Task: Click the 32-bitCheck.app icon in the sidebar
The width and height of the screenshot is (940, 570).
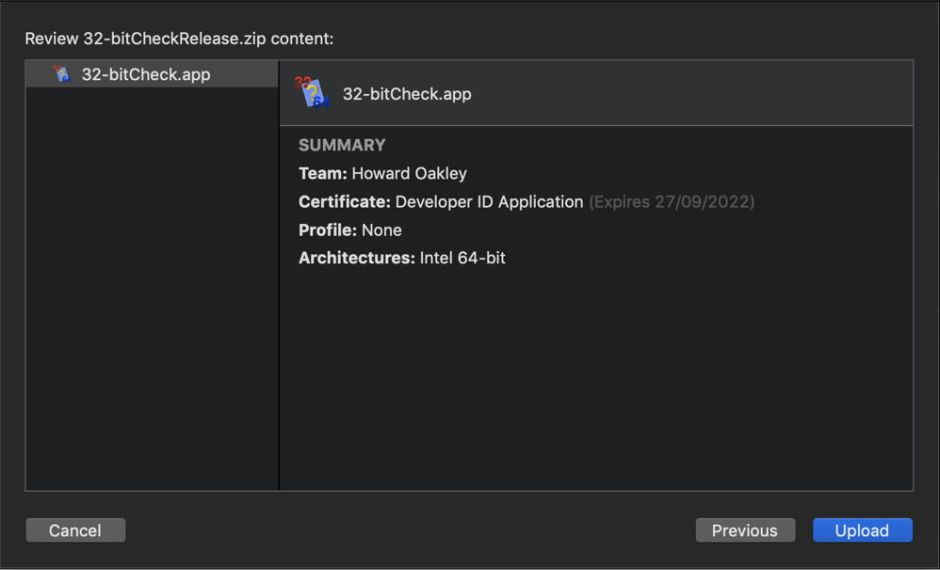Action: click(62, 74)
